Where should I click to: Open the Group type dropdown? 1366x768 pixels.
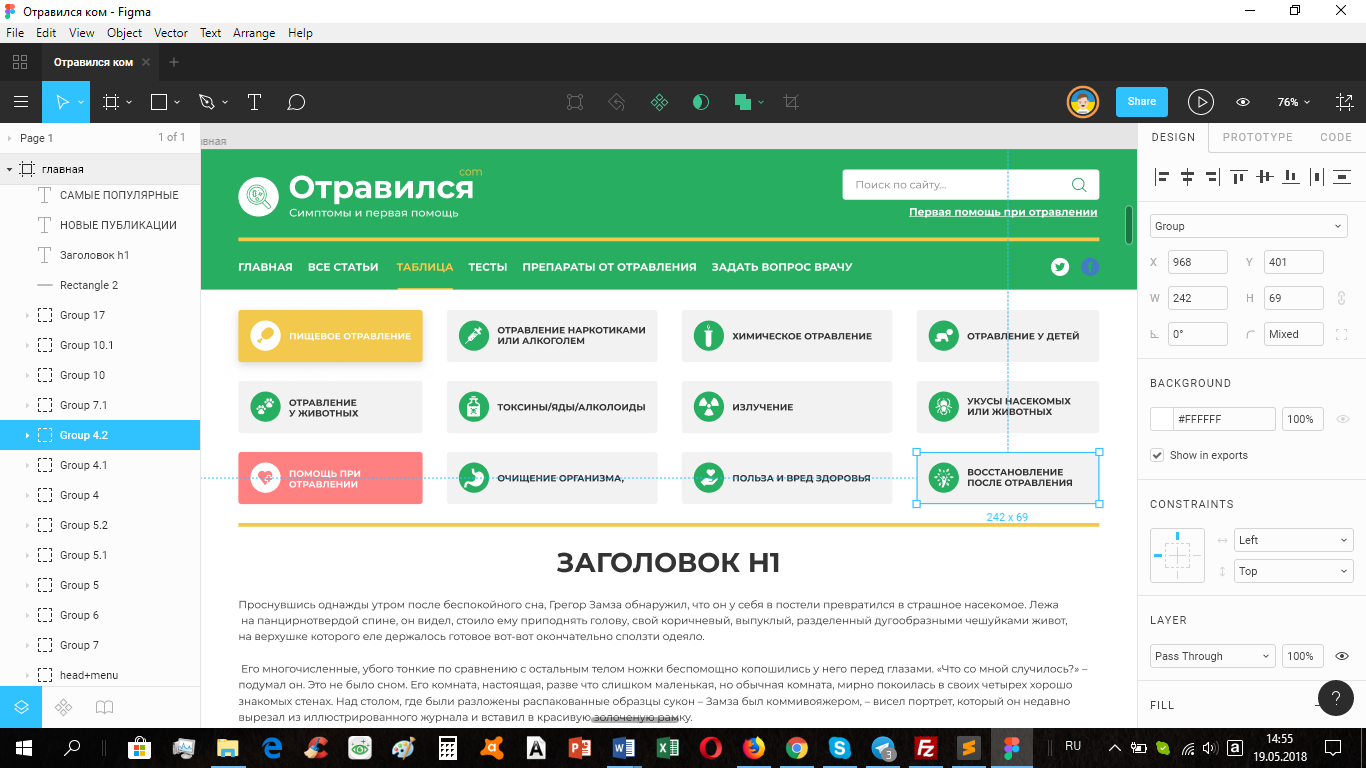(x=1249, y=226)
